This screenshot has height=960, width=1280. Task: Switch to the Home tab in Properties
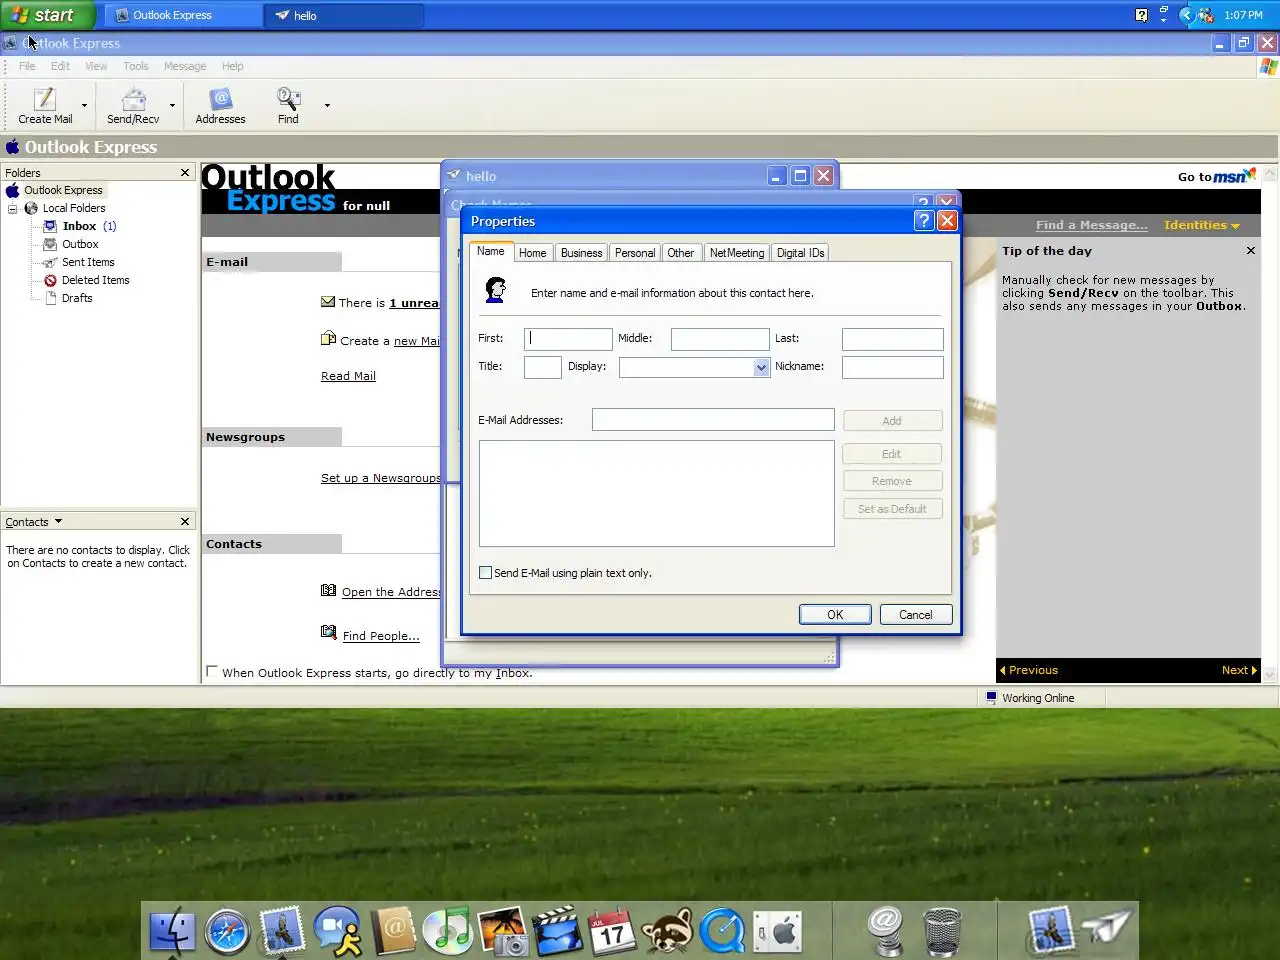[532, 253]
